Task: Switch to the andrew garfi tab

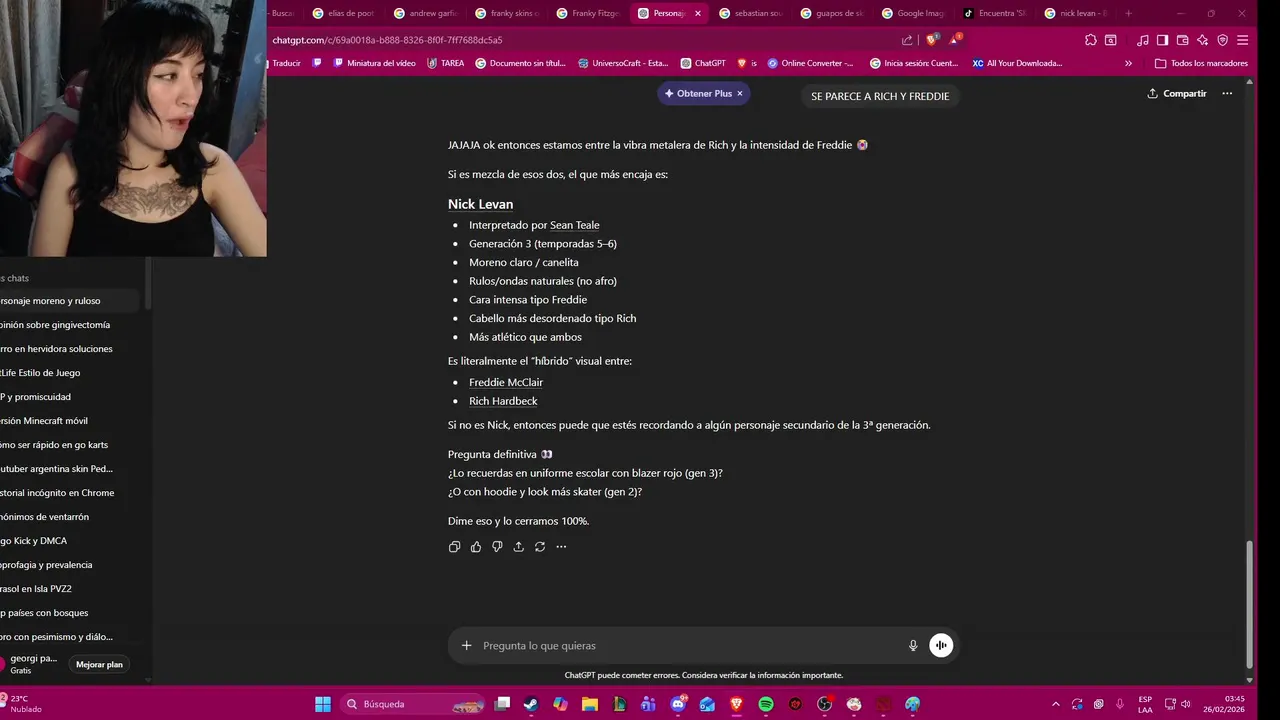Action: [426, 13]
